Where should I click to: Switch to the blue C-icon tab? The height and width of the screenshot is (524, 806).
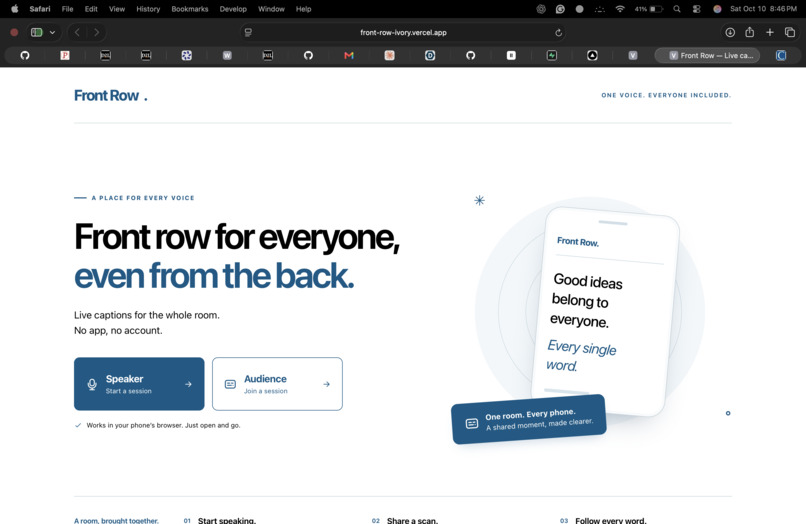[781, 55]
